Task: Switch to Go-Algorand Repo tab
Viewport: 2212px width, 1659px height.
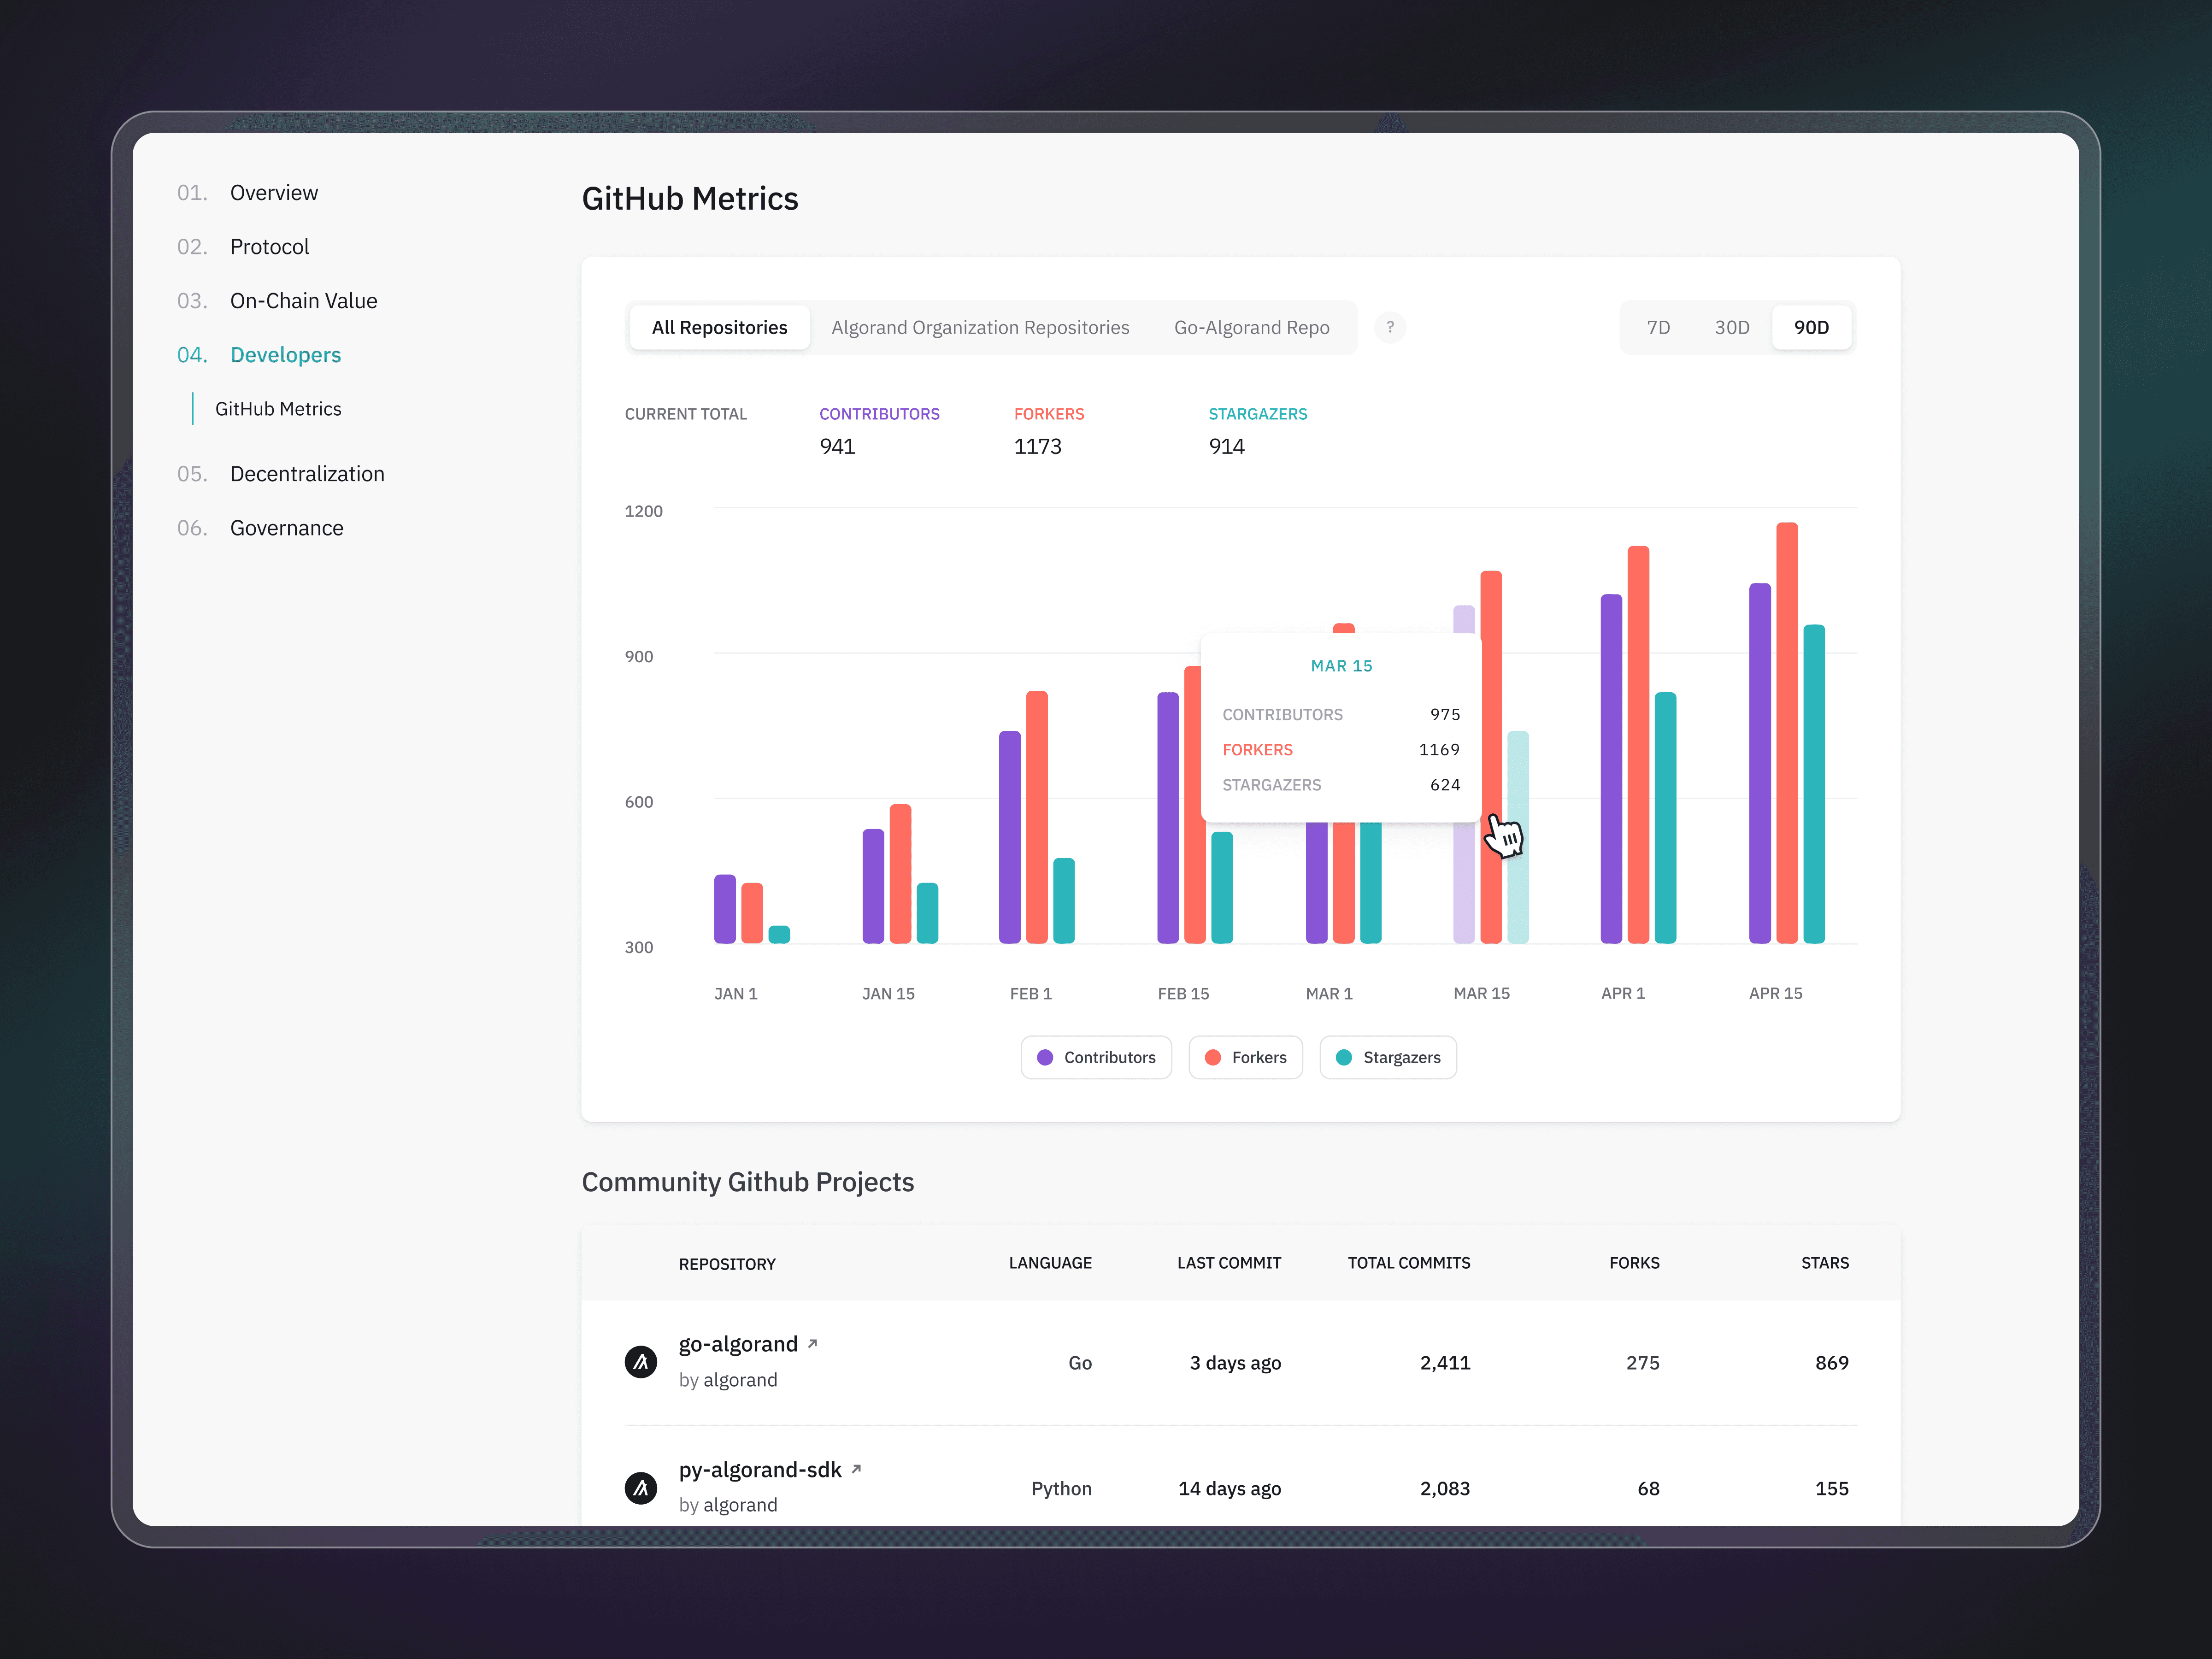Action: pyautogui.click(x=1251, y=327)
